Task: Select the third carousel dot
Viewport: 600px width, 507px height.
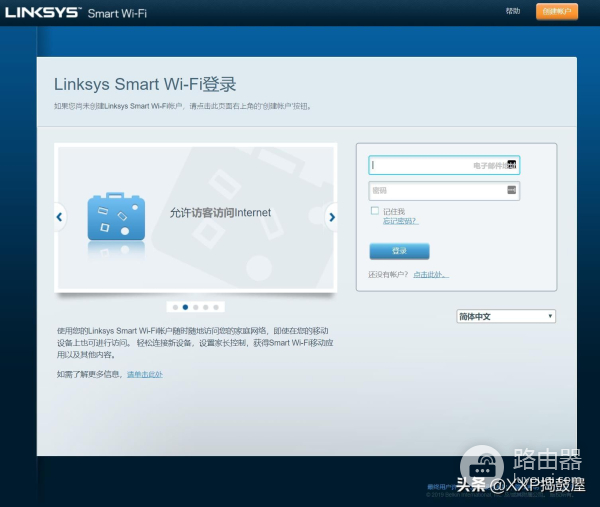Action: point(196,307)
